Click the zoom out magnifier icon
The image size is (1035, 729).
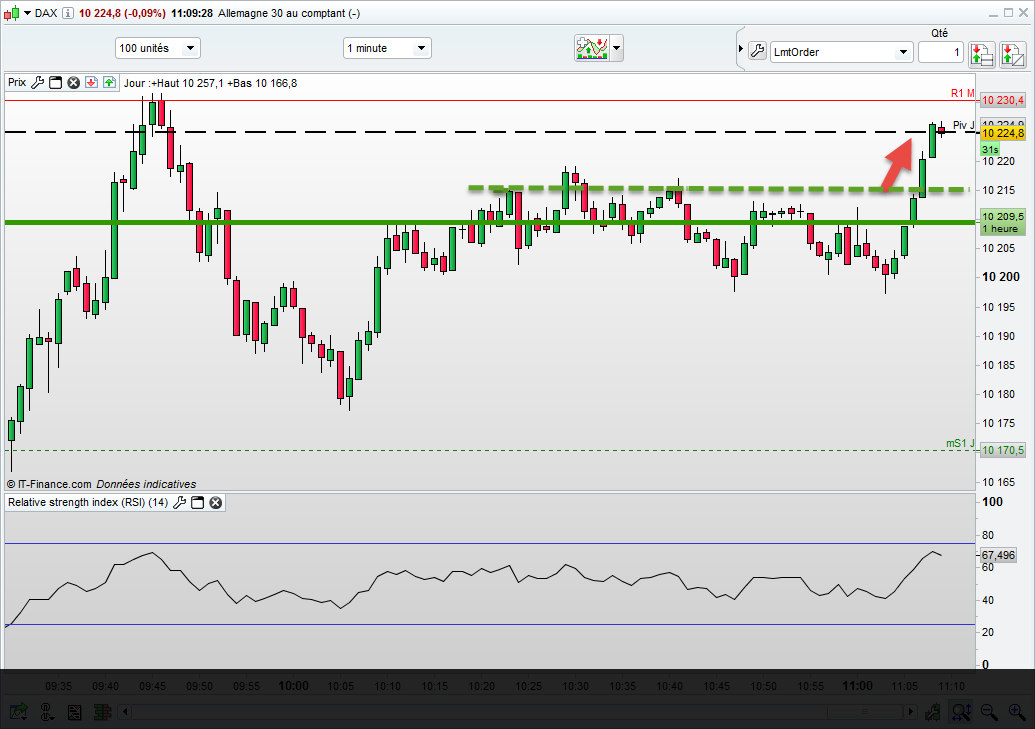point(989,712)
